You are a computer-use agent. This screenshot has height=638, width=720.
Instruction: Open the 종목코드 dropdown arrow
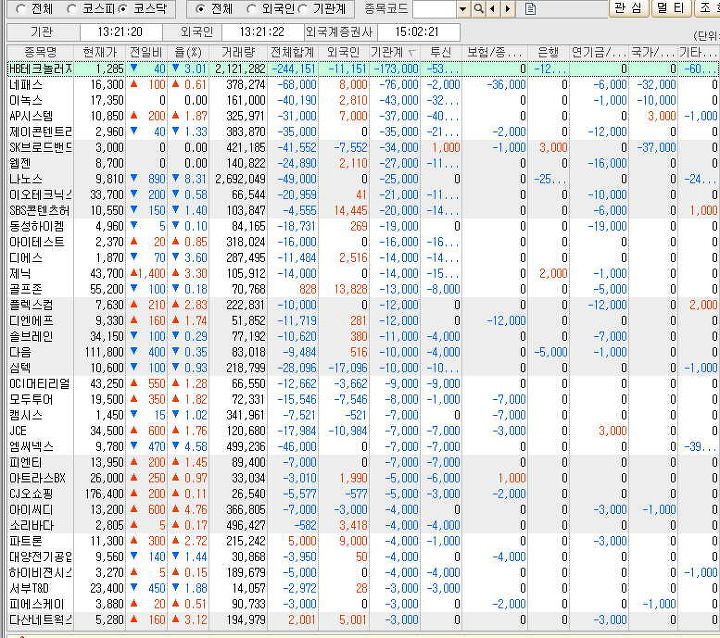pos(463,9)
